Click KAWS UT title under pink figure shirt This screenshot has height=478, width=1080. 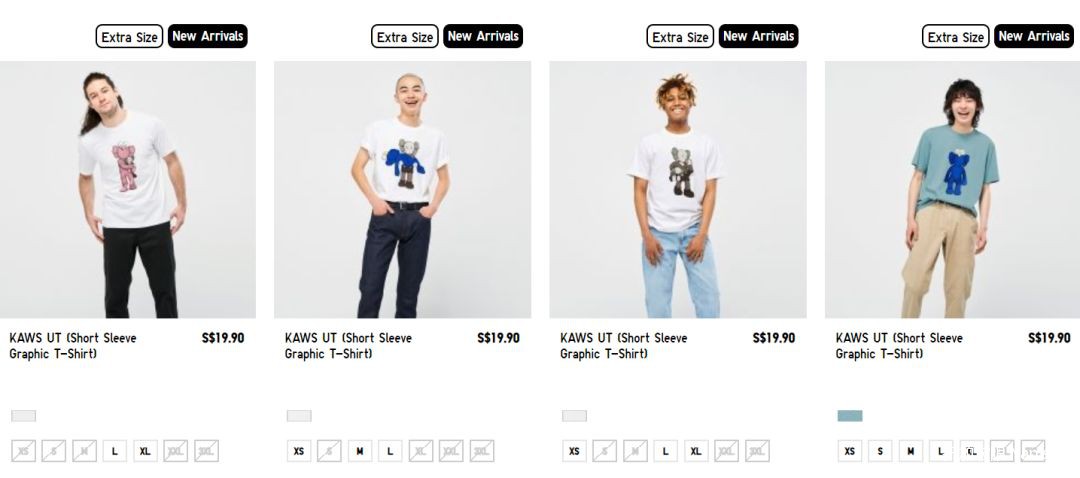tap(73, 346)
